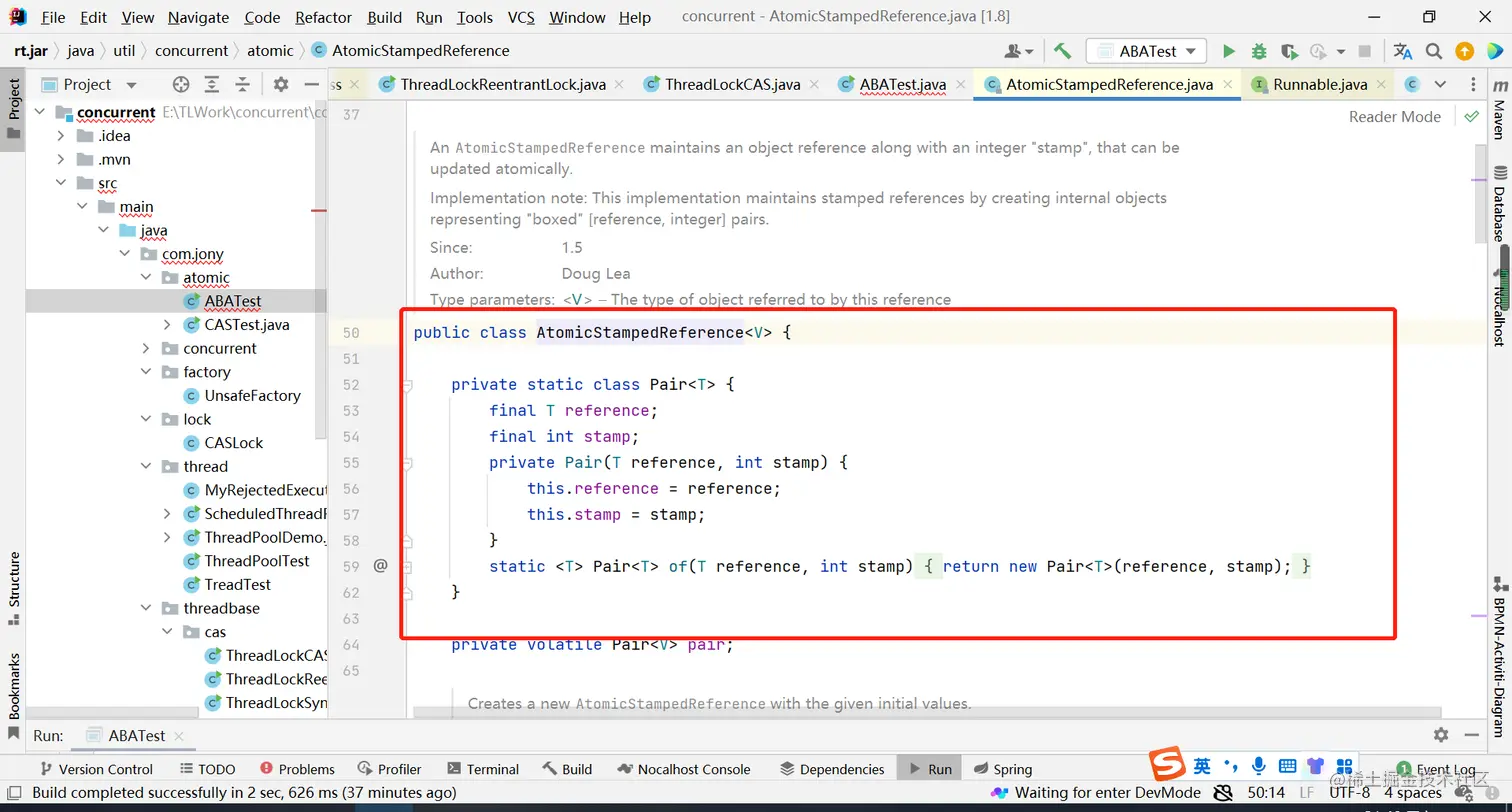Expand the CASTest.java node

[167, 325]
